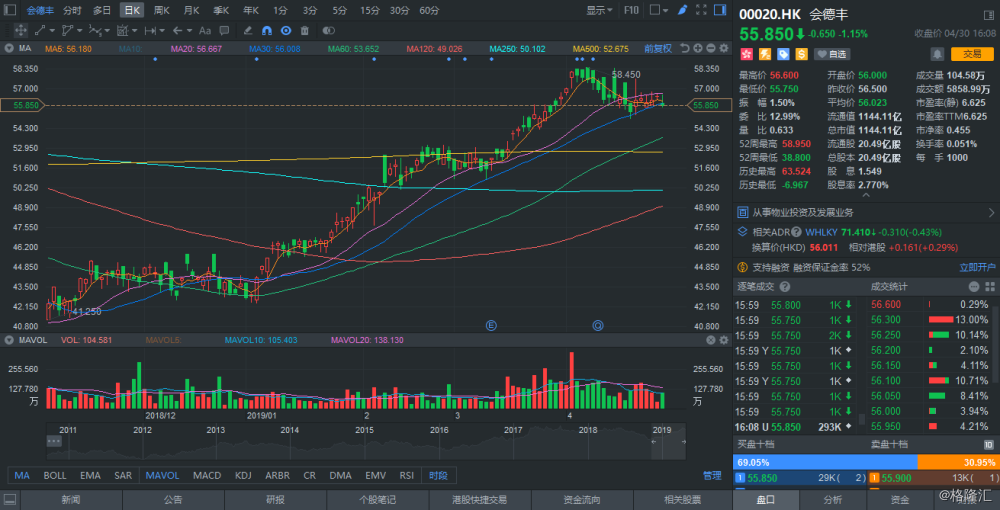Toggle drawing visibility eye icon
The height and width of the screenshot is (510, 1000).
click(286, 30)
